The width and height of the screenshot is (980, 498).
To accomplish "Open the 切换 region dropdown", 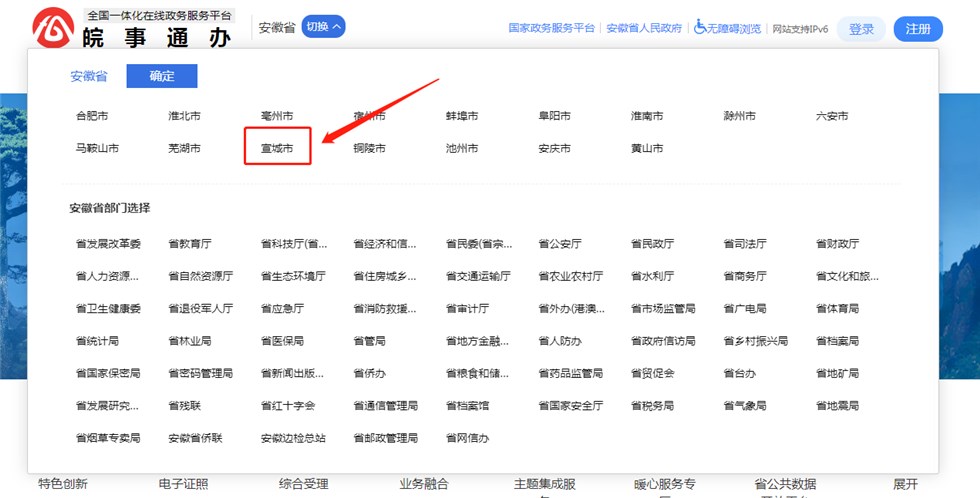I will pos(323,26).
